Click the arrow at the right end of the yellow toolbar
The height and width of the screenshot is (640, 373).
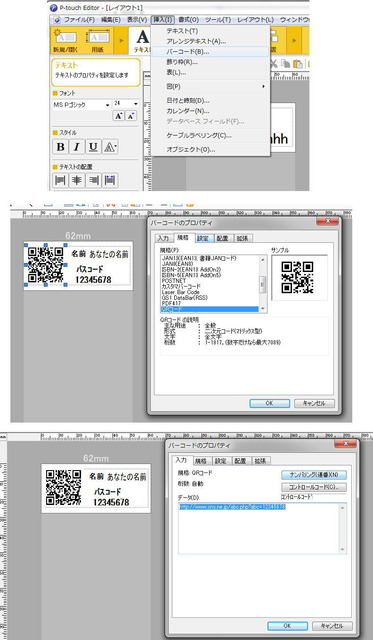[x=294, y=40]
